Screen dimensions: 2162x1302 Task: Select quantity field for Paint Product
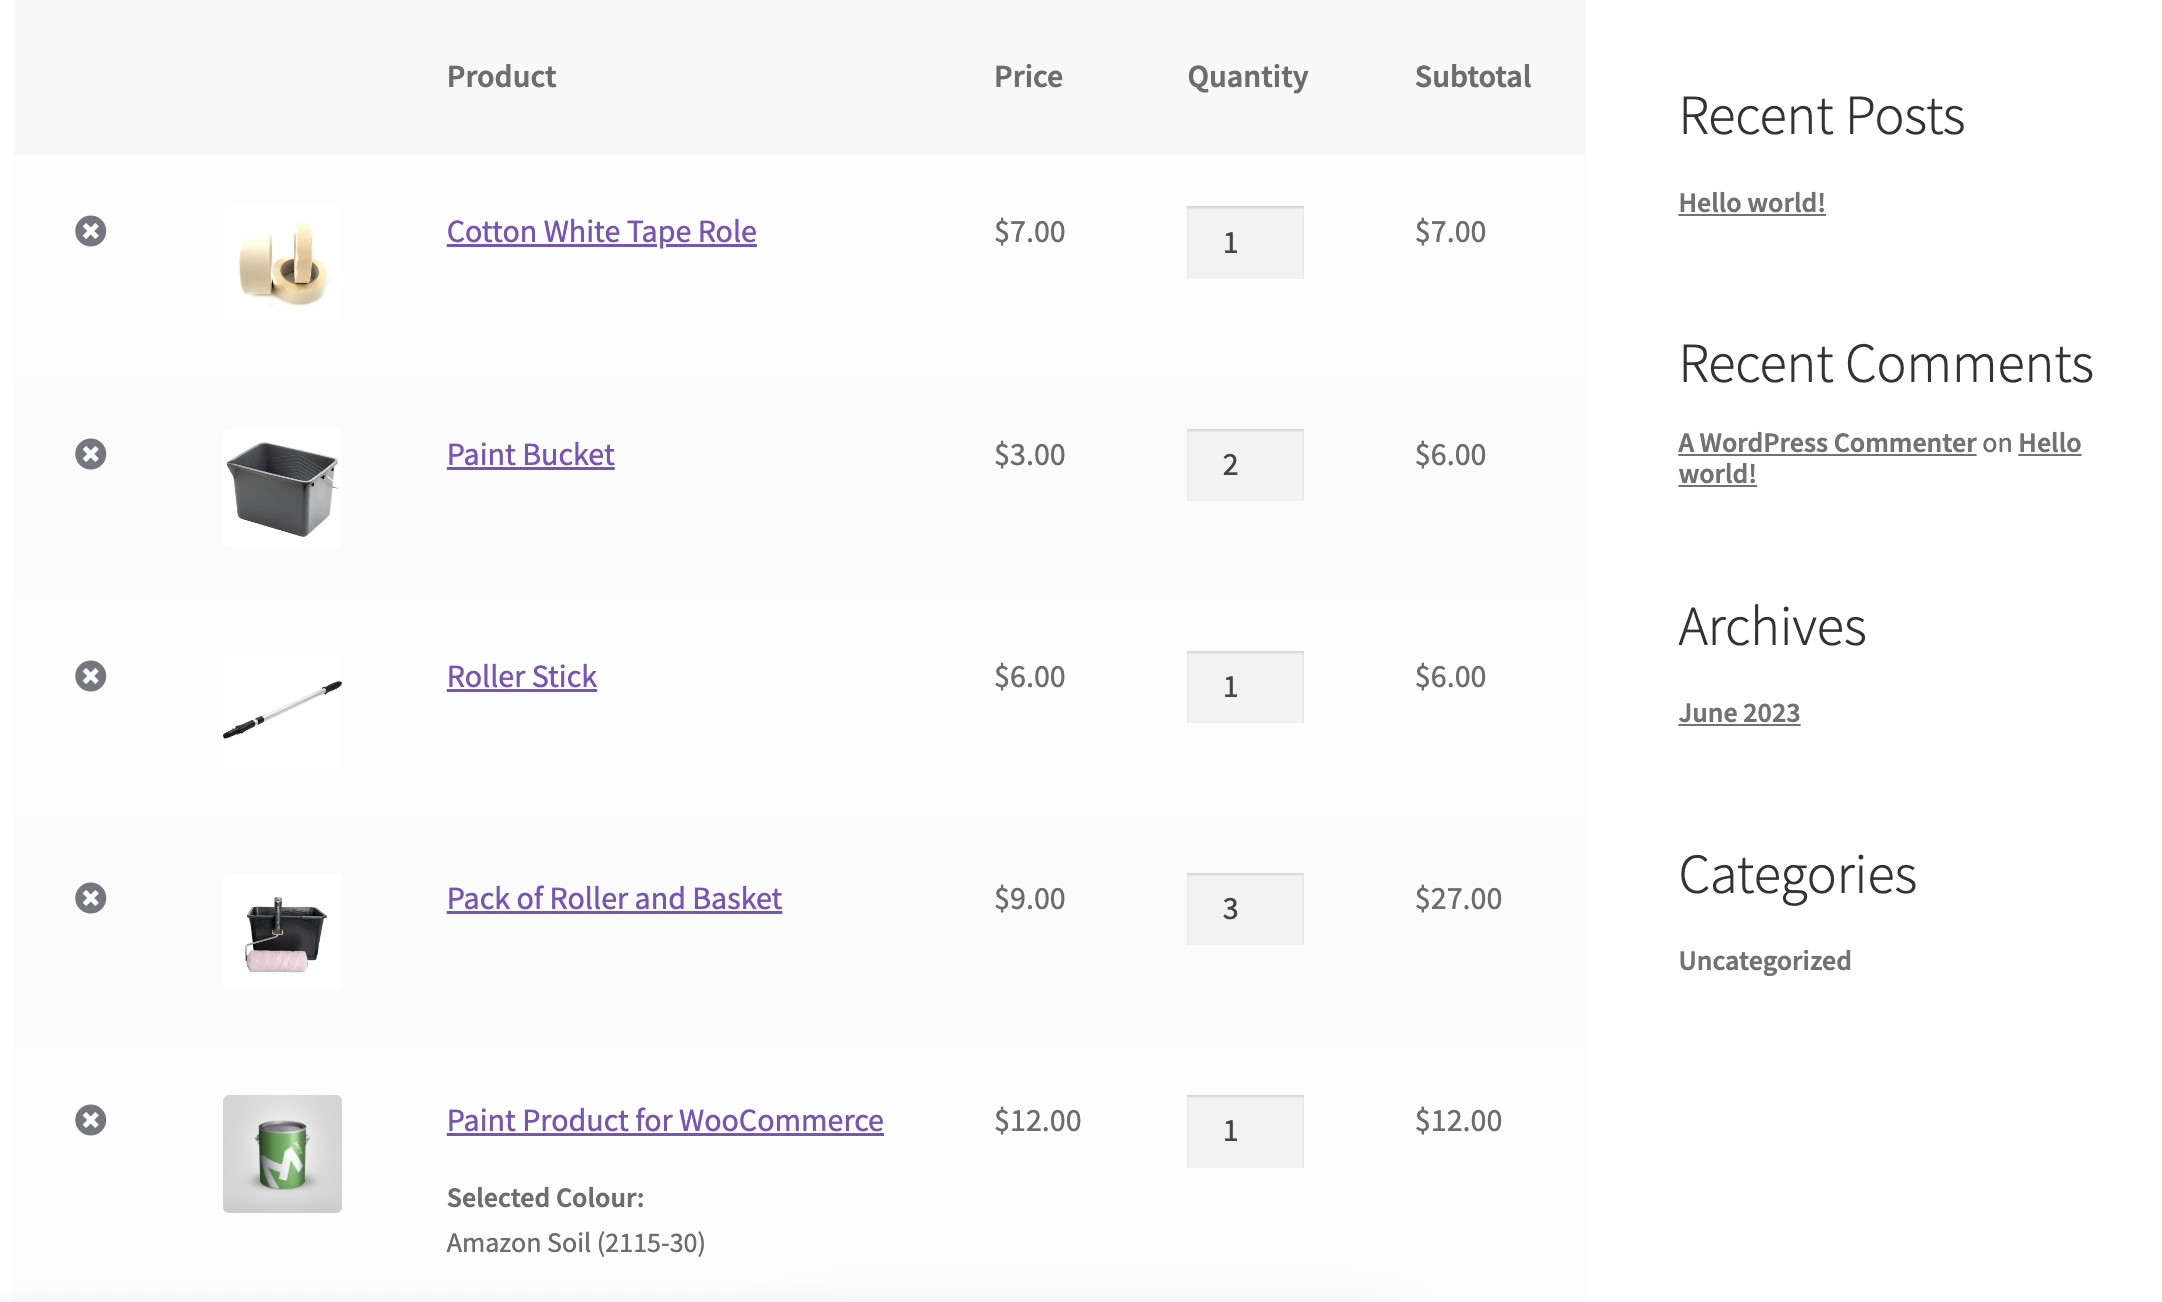tap(1244, 1131)
